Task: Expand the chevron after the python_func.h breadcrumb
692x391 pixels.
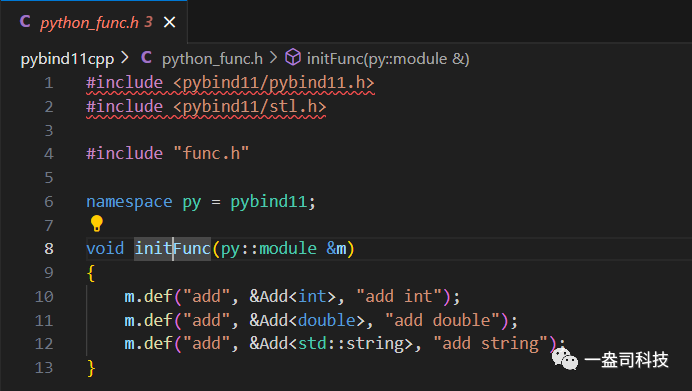Action: [274, 57]
